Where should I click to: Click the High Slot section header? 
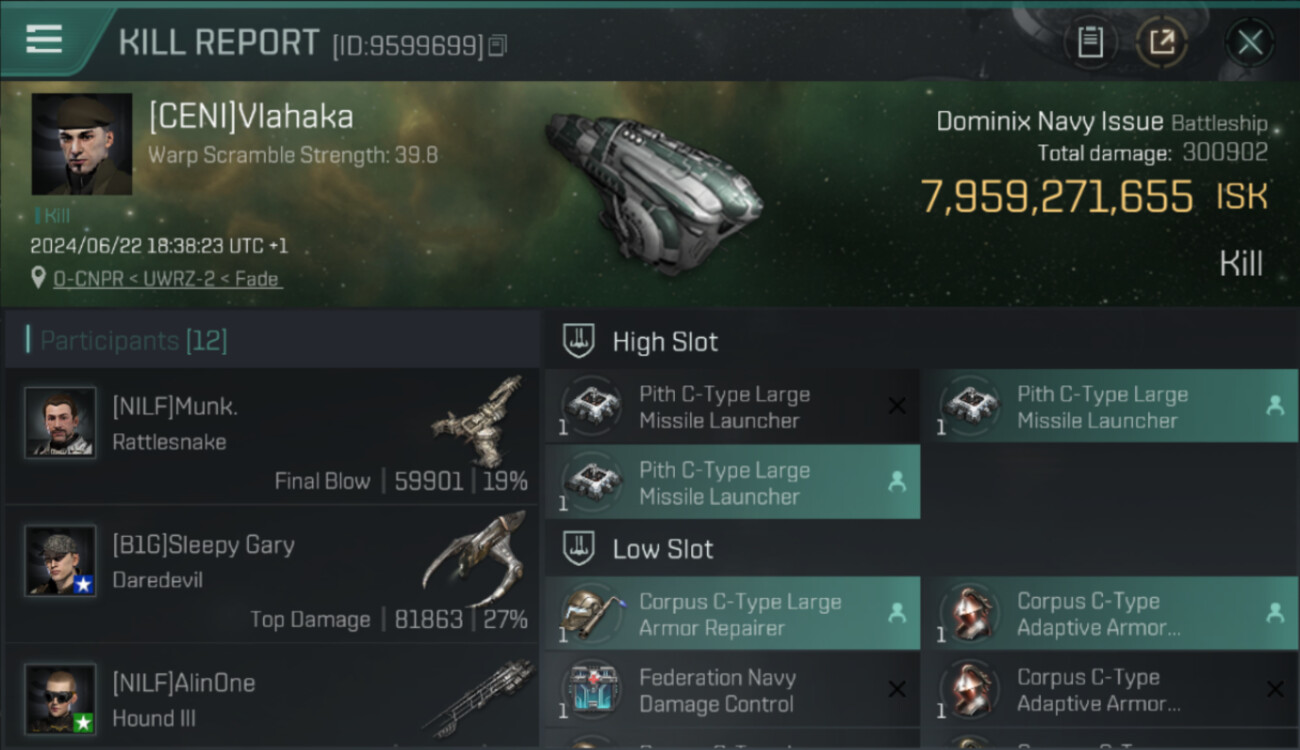pos(665,342)
